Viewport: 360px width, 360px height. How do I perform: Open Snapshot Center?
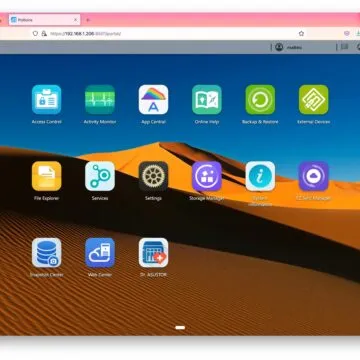click(x=47, y=253)
